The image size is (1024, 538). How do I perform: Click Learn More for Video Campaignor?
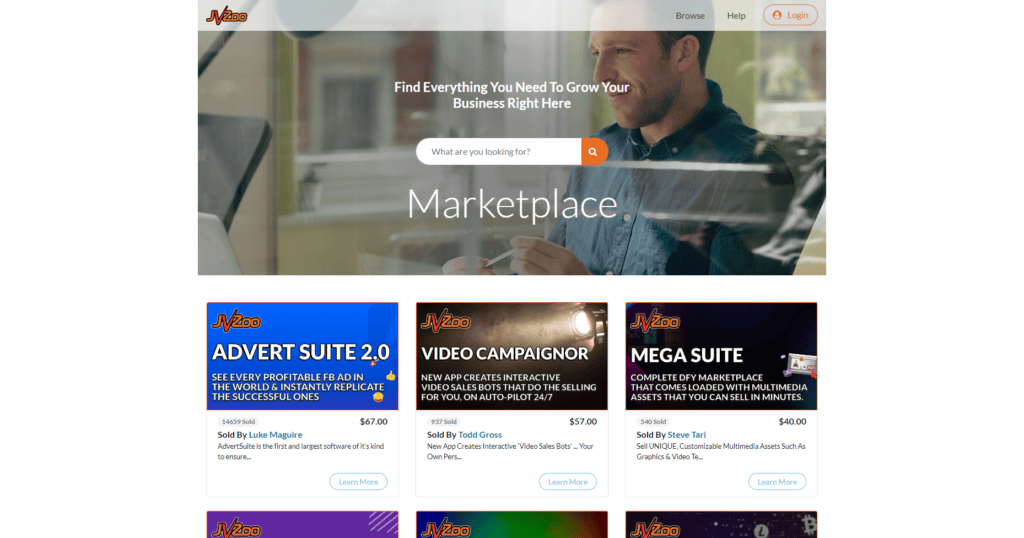point(568,482)
